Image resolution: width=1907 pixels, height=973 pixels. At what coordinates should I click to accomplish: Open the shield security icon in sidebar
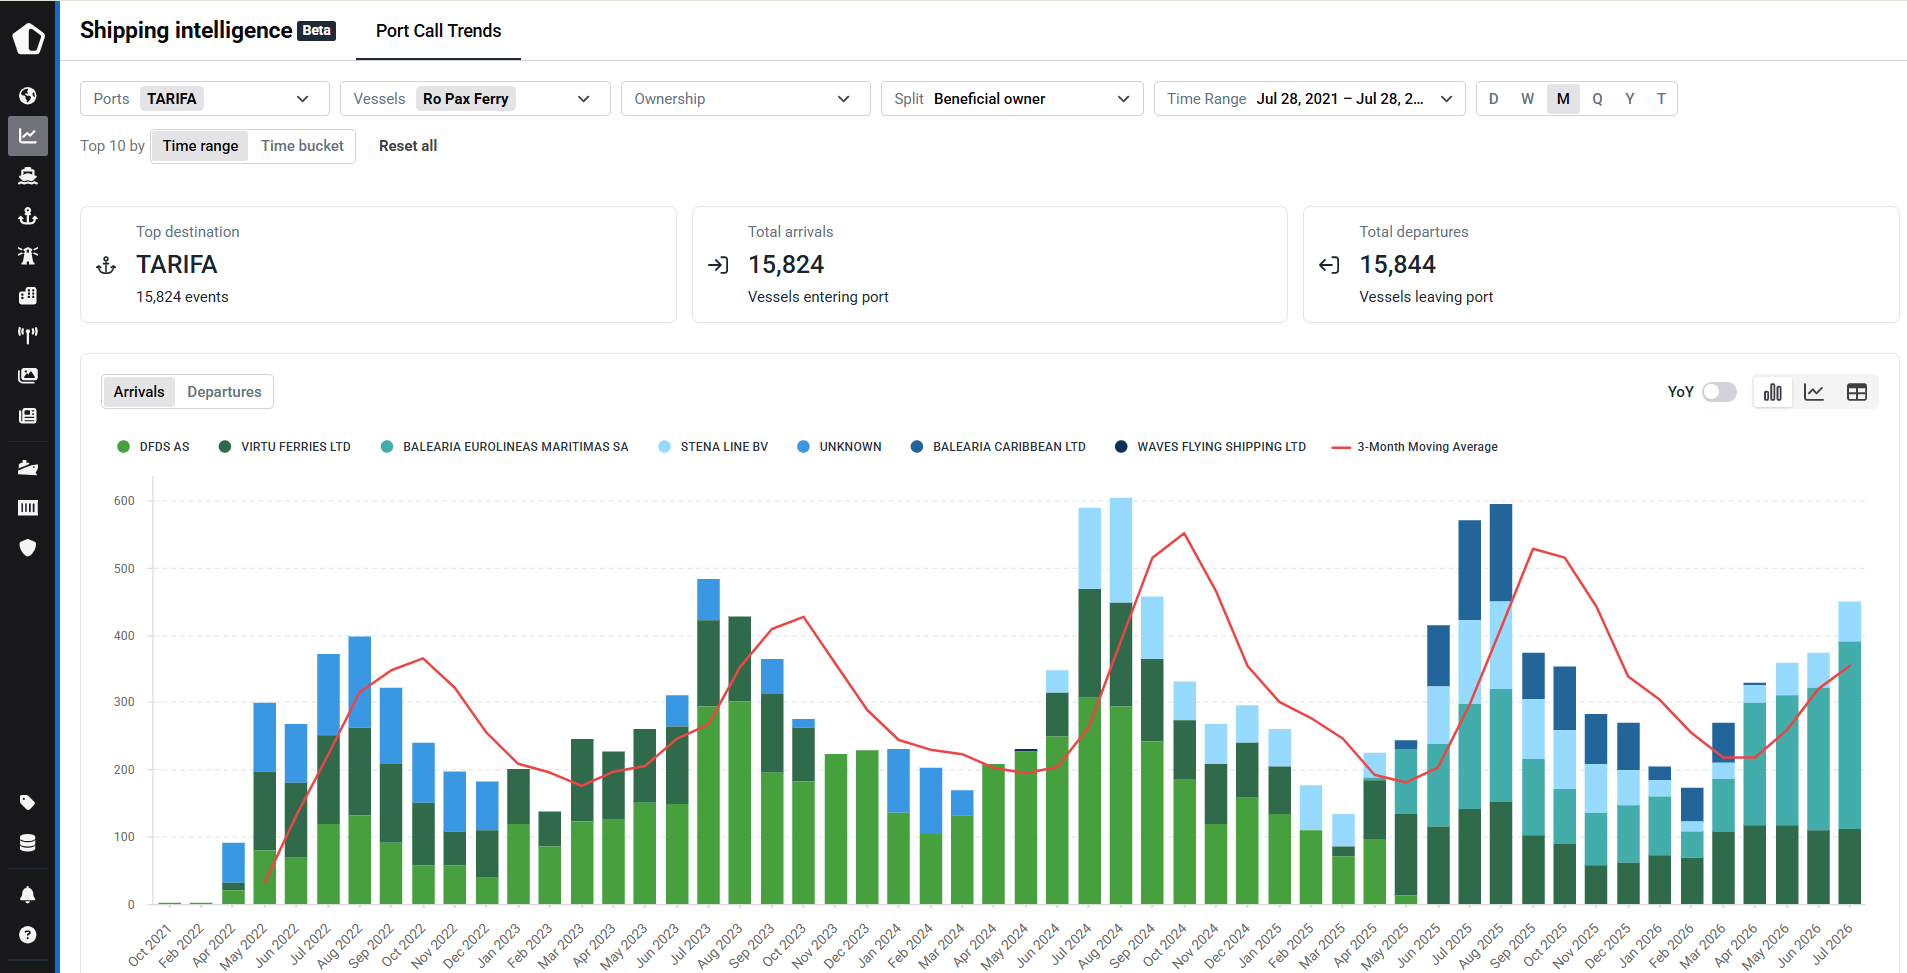[x=28, y=548]
